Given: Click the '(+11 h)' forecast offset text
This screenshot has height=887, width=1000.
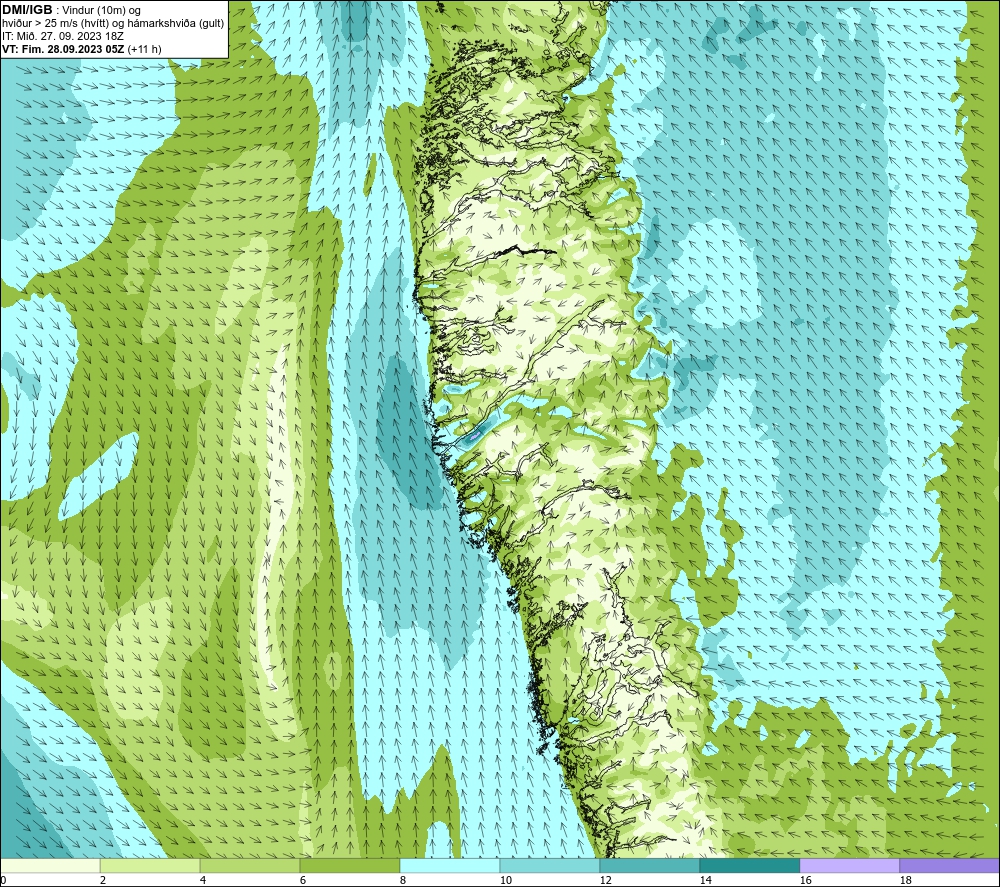Looking at the screenshot, I should pyautogui.click(x=145, y=49).
